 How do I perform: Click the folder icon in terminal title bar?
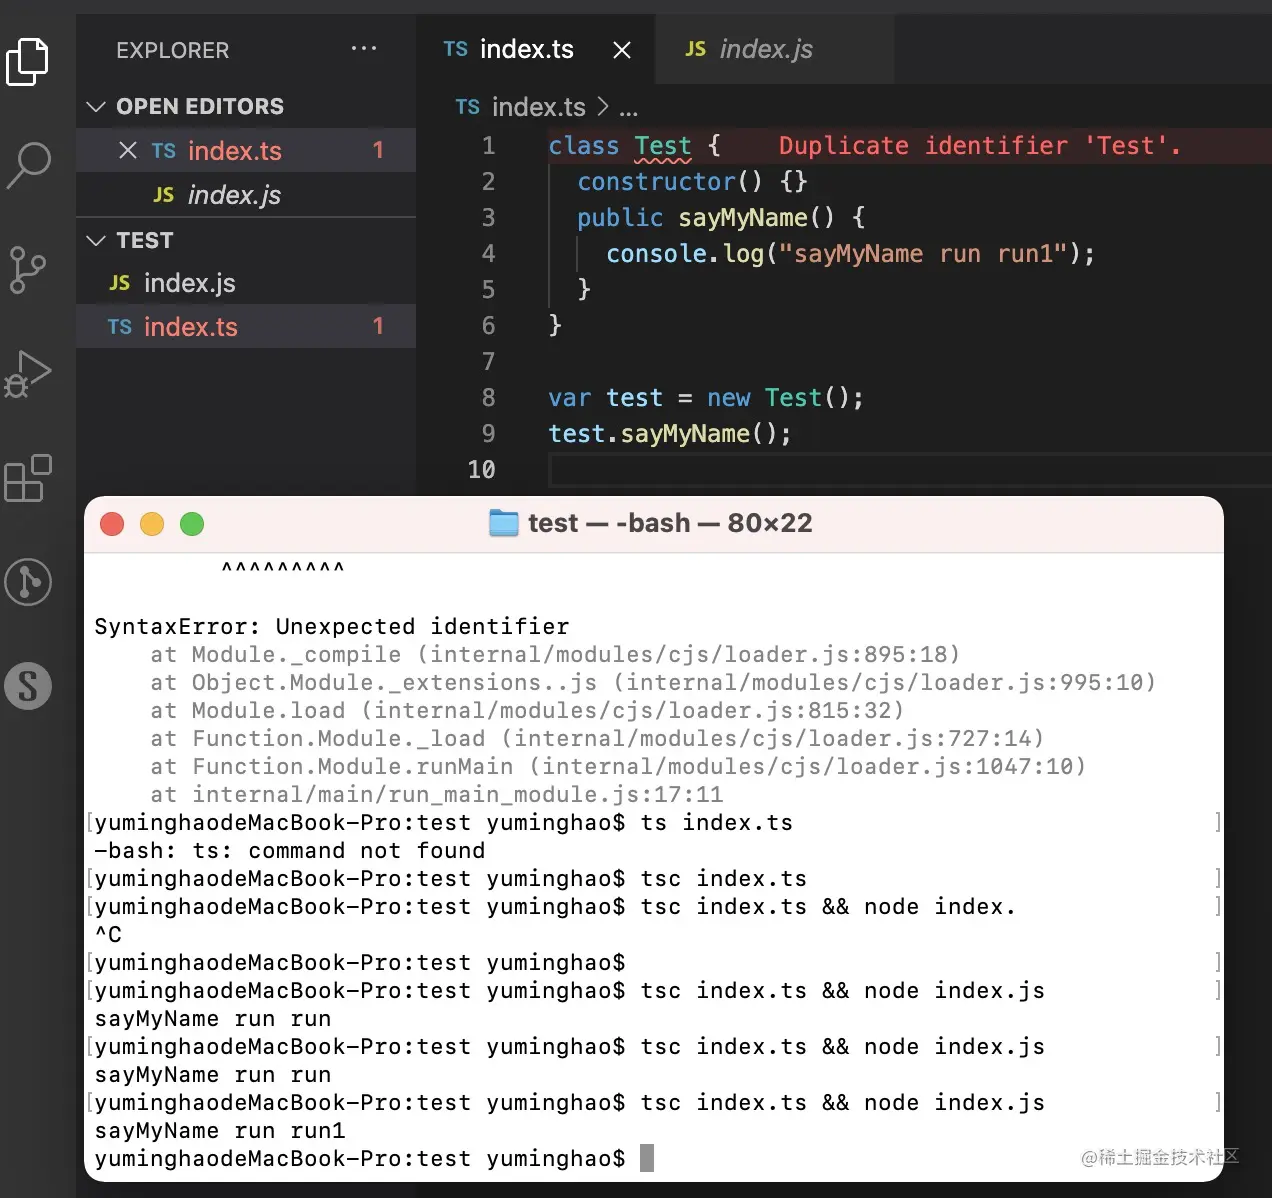(x=504, y=523)
